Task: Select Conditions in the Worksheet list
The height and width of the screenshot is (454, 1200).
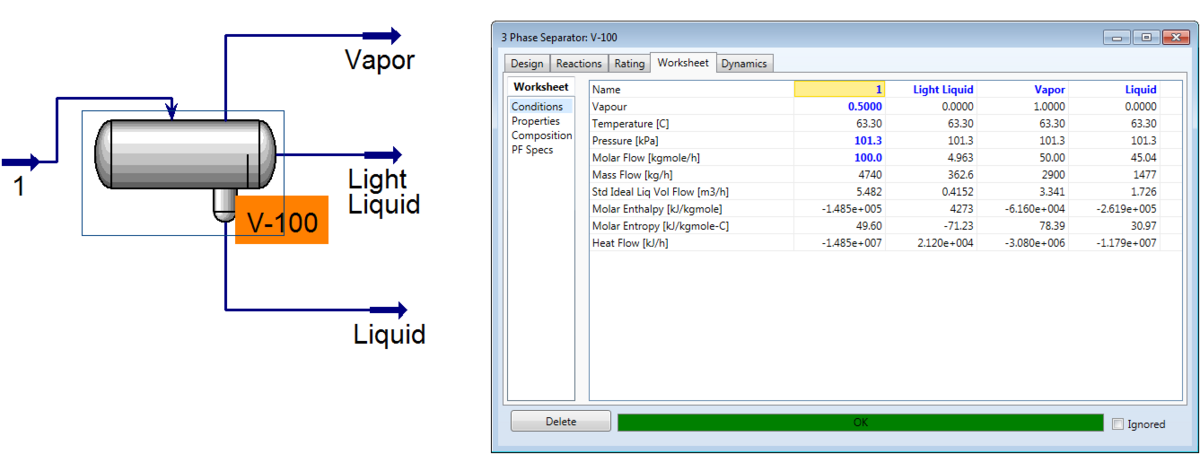Action: pos(537,106)
